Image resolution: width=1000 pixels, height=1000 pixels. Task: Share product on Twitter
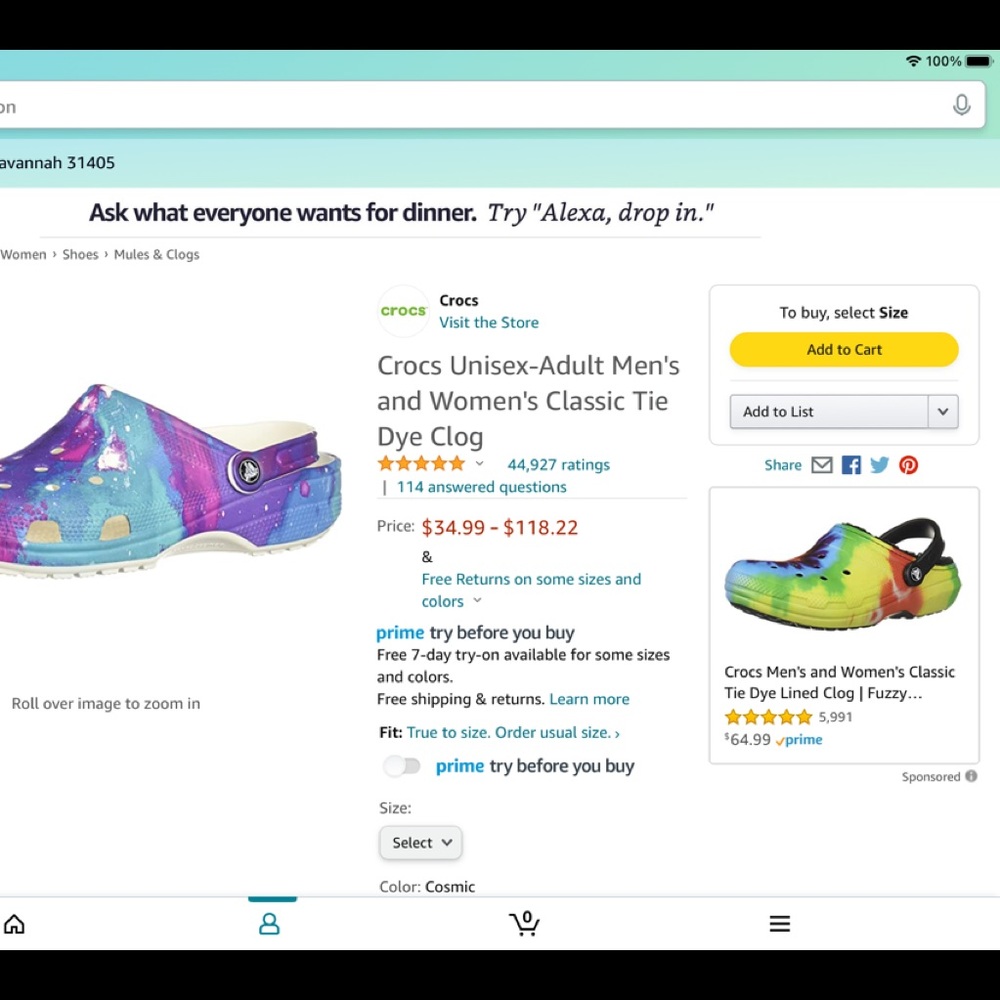[x=880, y=465]
